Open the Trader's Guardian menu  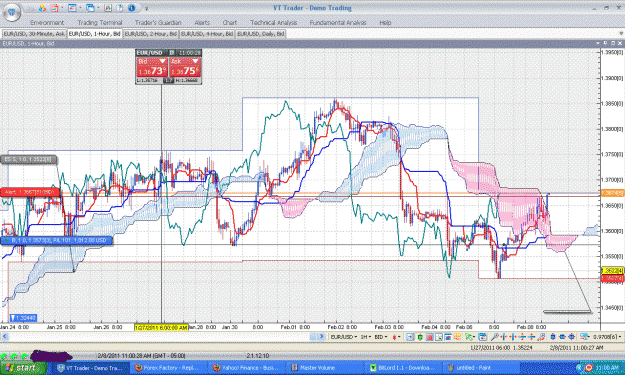pos(158,23)
